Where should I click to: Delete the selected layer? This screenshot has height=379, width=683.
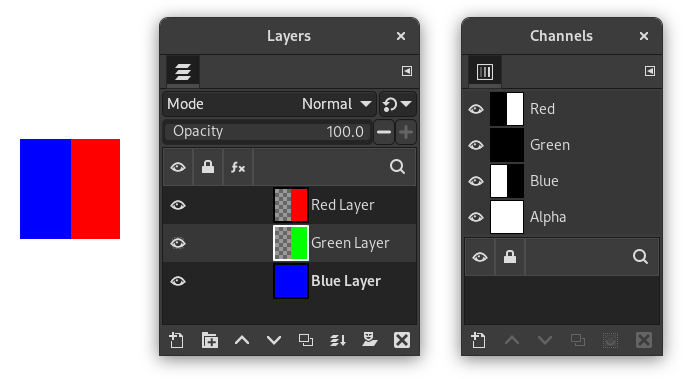(x=402, y=340)
